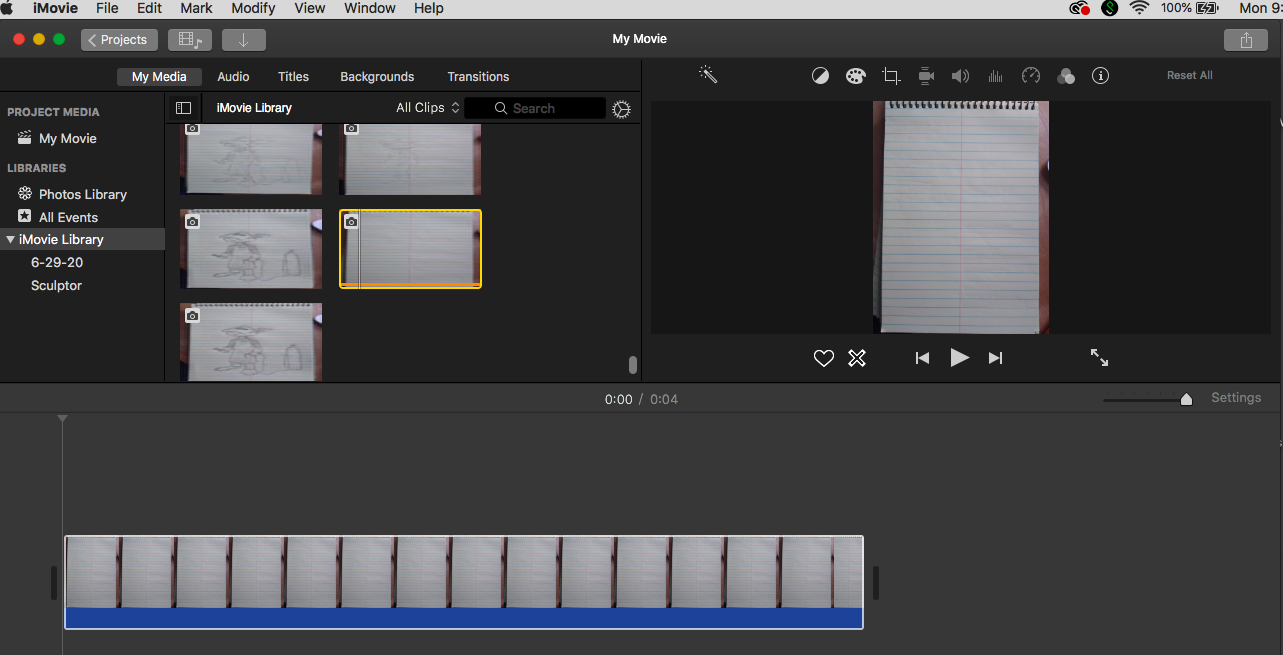Open the Mark menu

196,8
